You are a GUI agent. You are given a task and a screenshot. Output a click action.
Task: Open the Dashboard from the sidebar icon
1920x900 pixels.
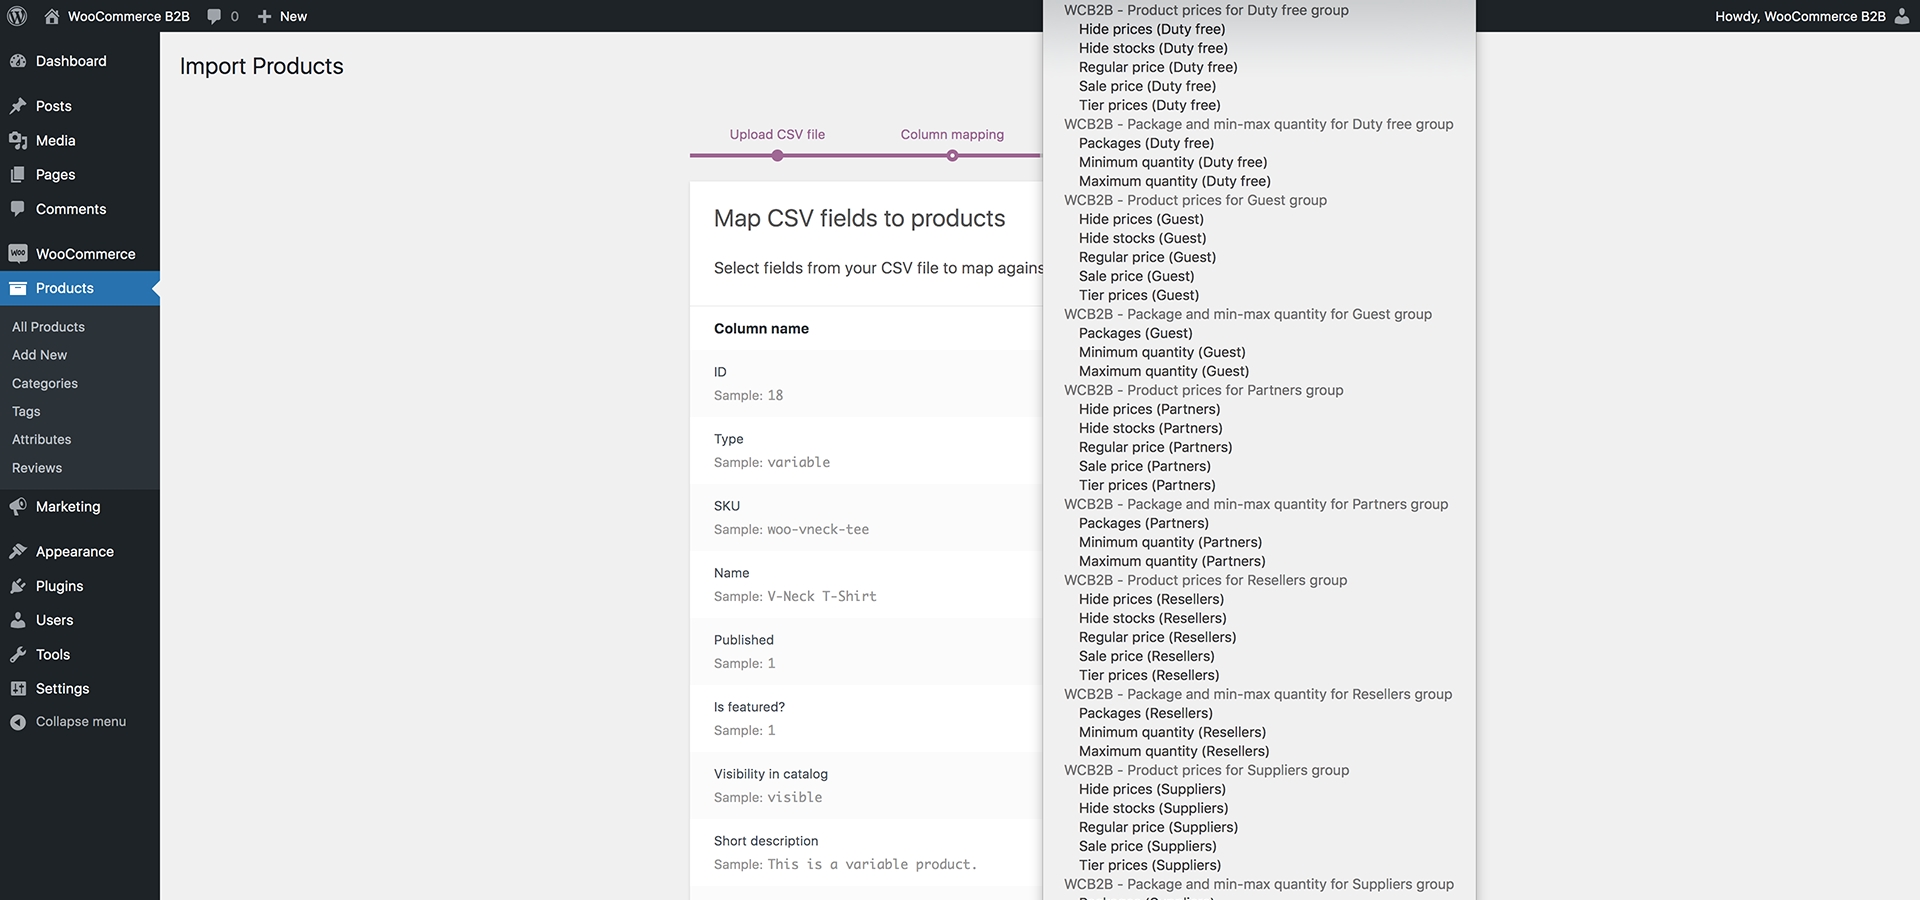pos(20,61)
